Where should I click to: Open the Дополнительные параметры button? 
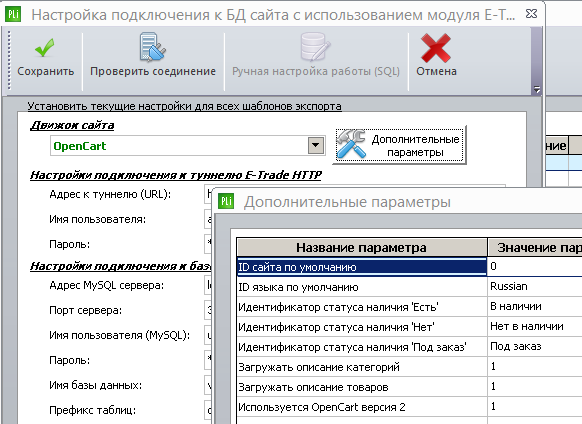click(x=400, y=145)
